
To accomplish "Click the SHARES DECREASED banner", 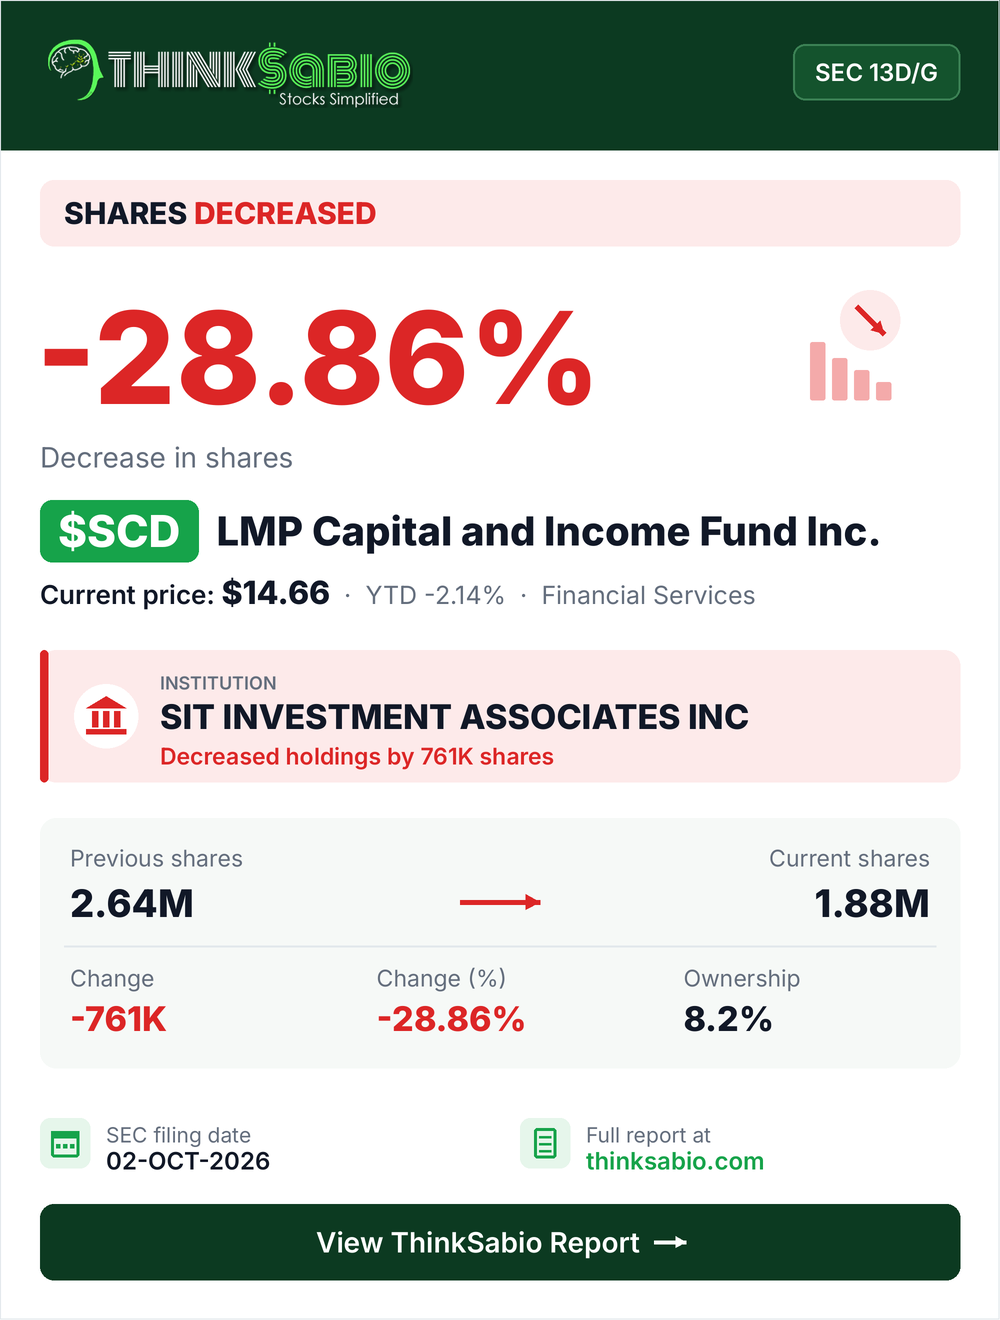I will click(x=500, y=213).
